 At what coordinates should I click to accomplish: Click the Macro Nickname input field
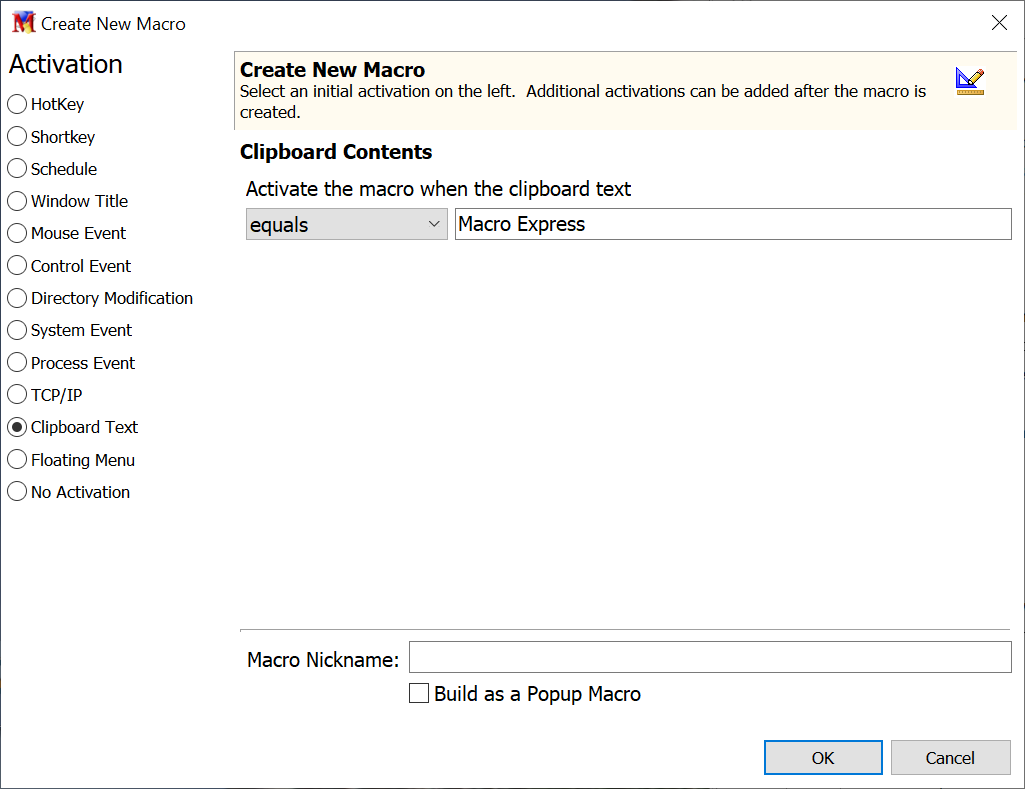(710, 658)
